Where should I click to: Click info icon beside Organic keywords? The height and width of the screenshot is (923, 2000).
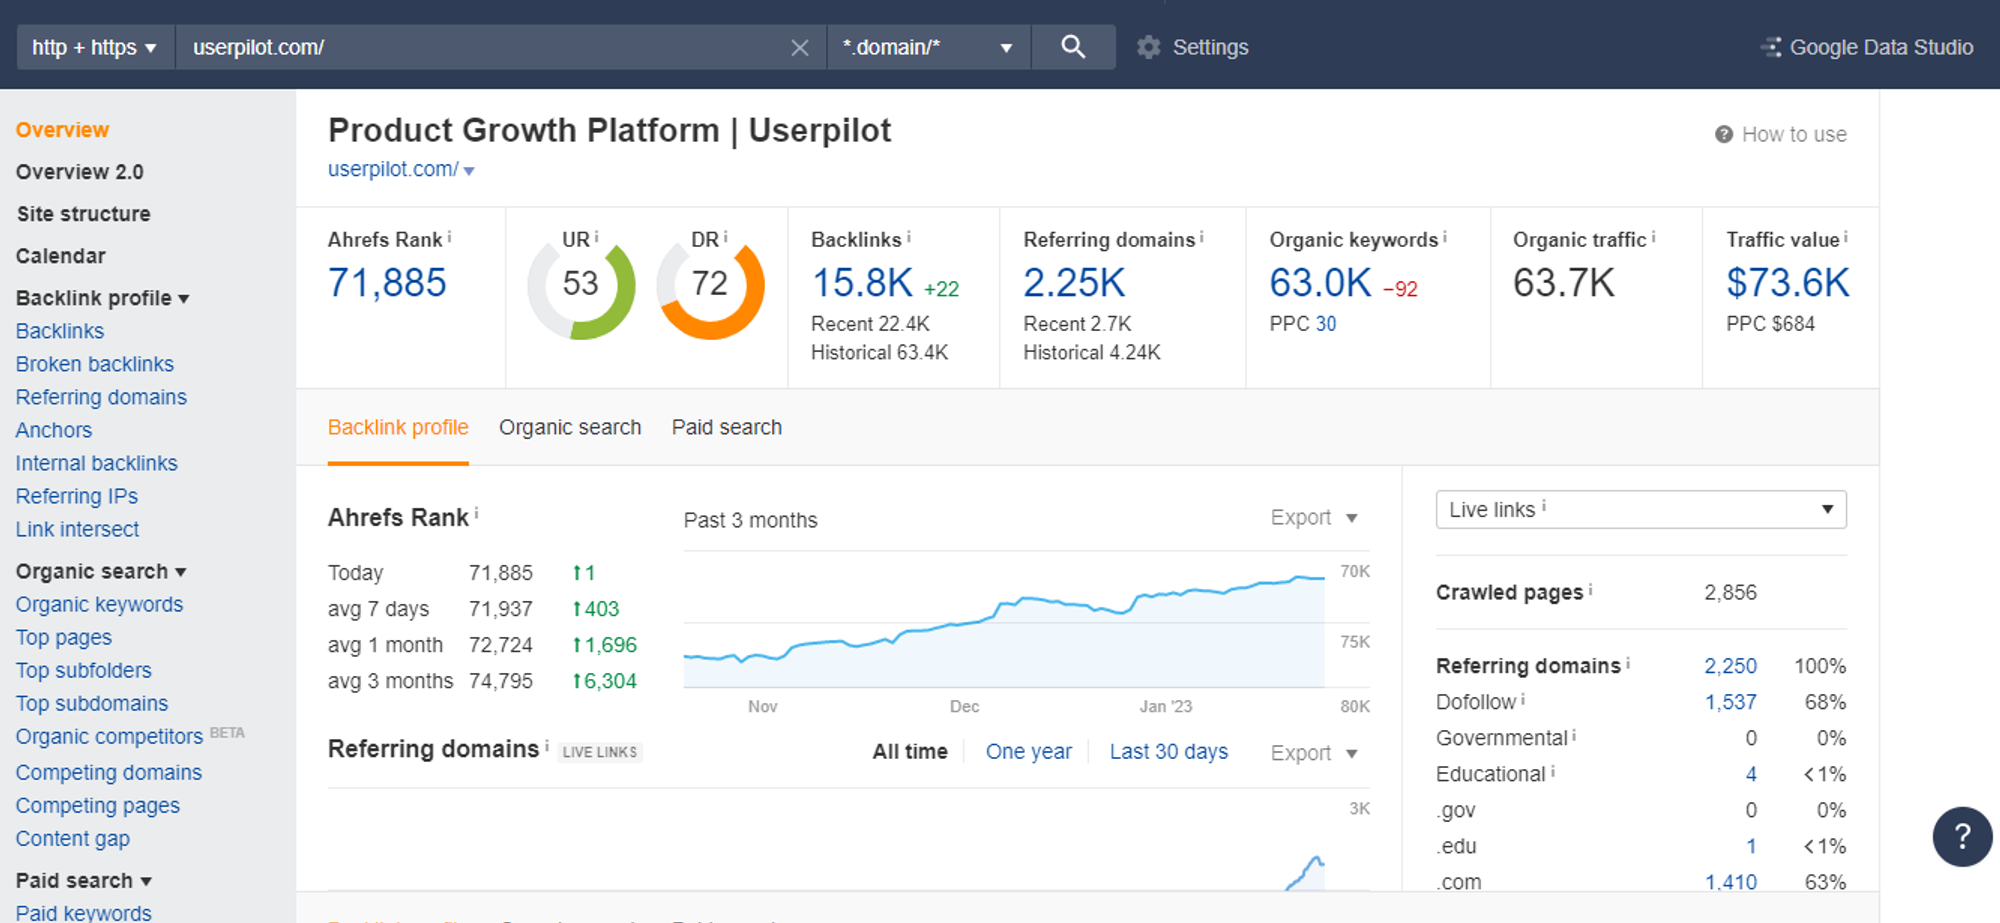1445,237
